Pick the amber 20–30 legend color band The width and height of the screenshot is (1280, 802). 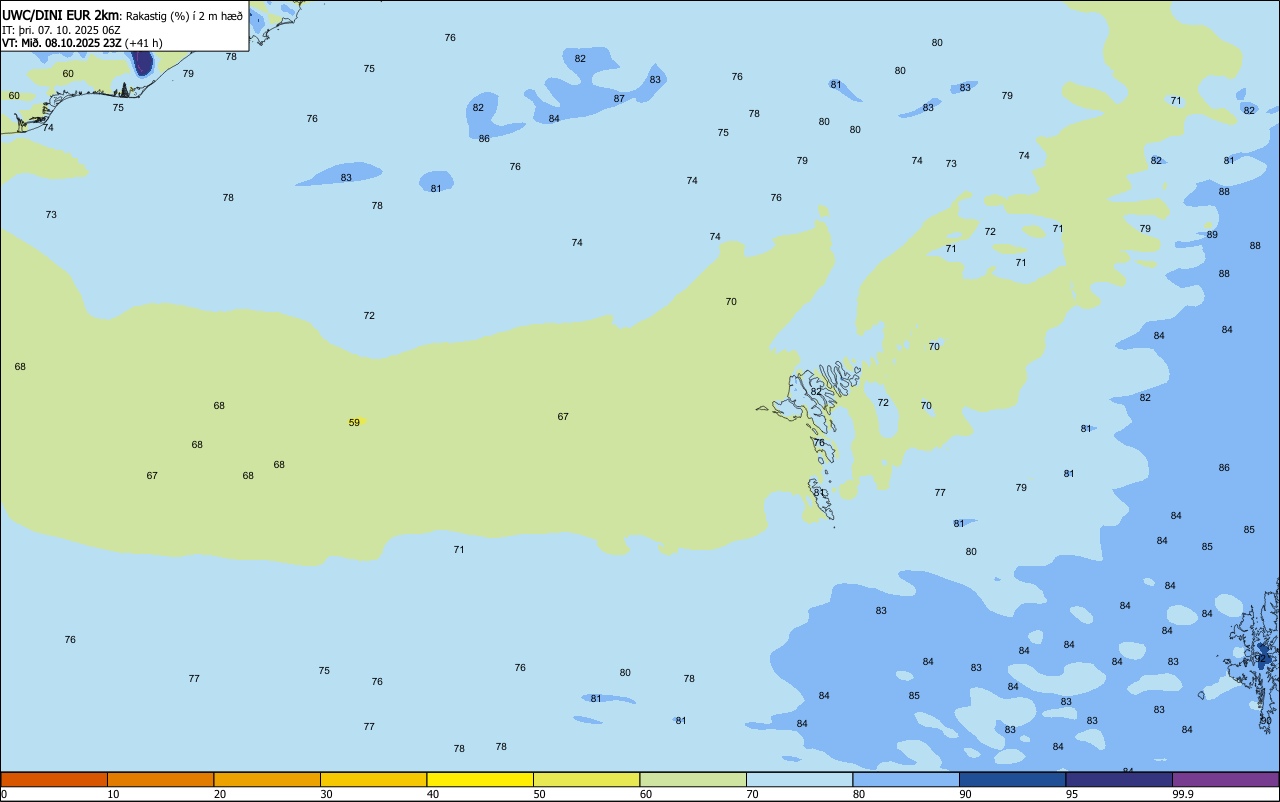pyautogui.click(x=267, y=779)
